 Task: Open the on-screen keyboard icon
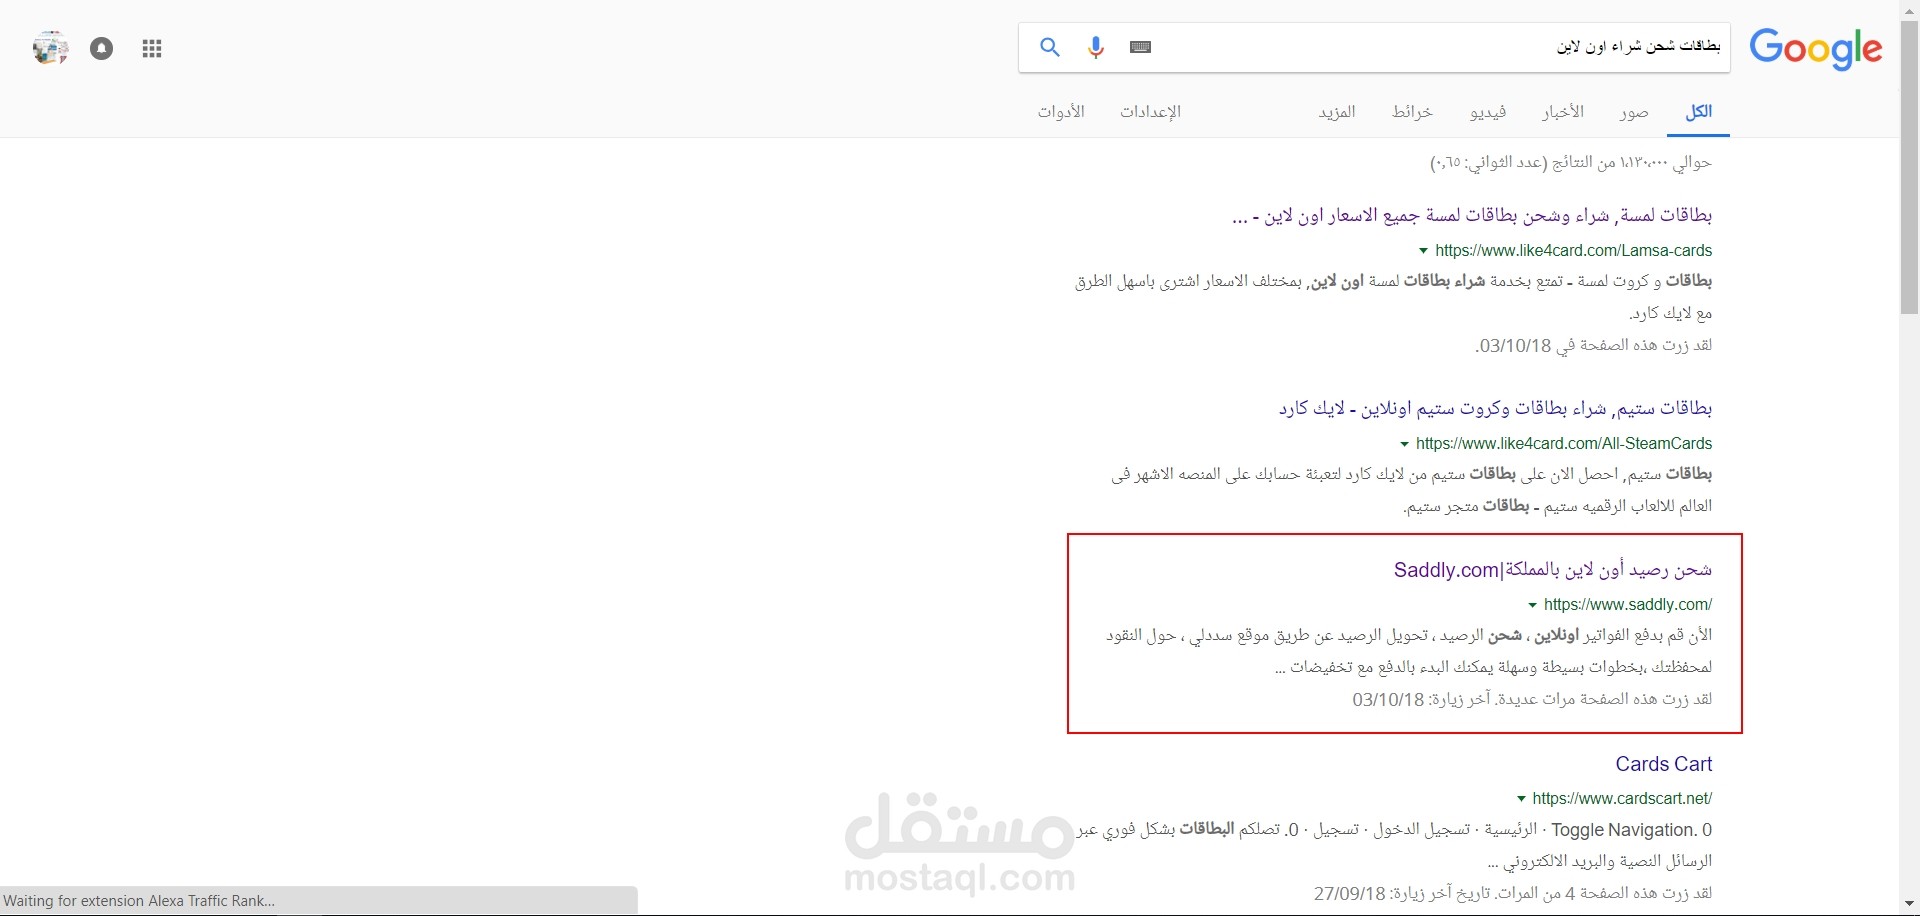pos(1141,47)
